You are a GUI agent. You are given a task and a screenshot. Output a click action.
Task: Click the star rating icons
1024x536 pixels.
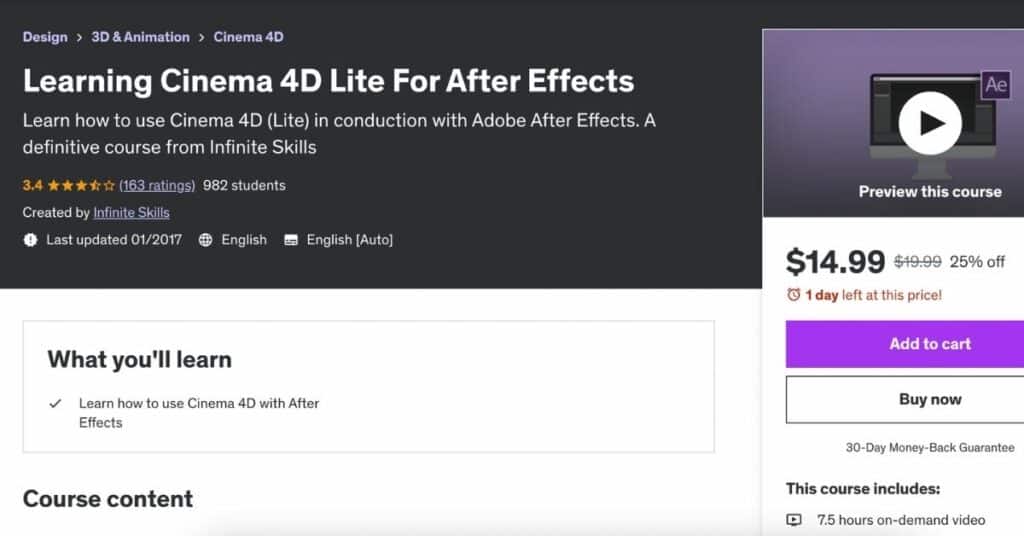[x=81, y=185]
